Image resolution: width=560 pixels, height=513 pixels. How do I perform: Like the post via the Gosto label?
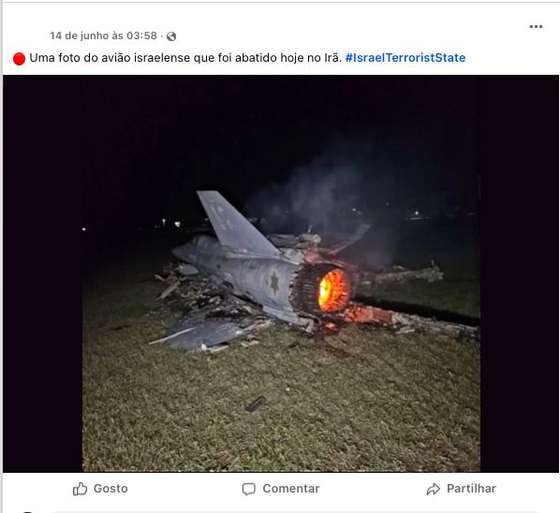(110, 488)
